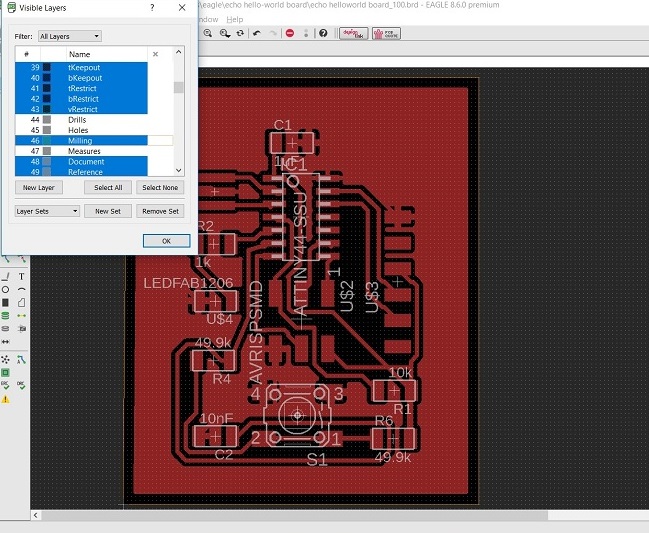Viewport: 649px width, 533px height.
Task: Click layer list scroll-up arrow
Action: click(x=178, y=52)
